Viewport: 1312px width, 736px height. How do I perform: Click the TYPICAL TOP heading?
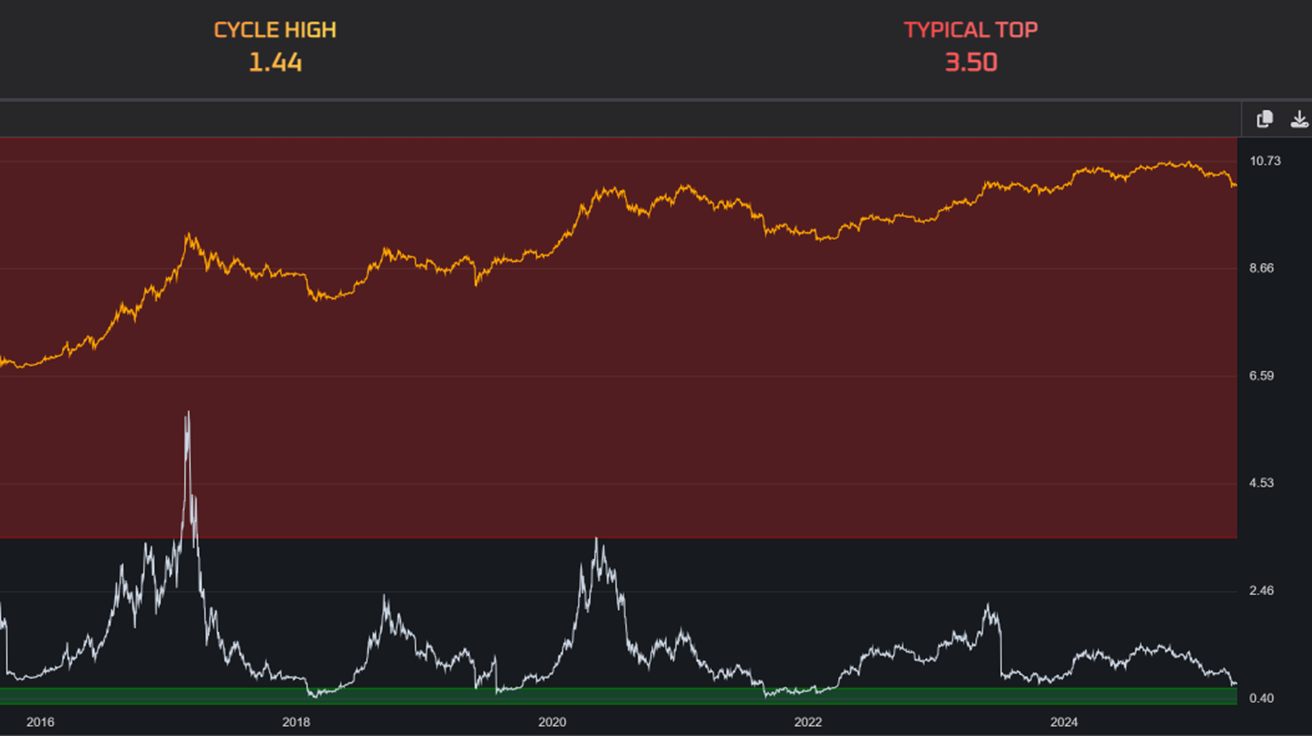pyautogui.click(x=971, y=30)
